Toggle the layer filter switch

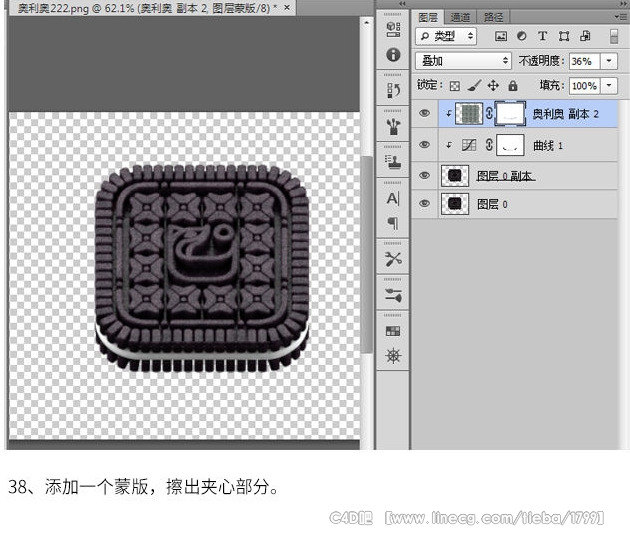[x=614, y=37]
